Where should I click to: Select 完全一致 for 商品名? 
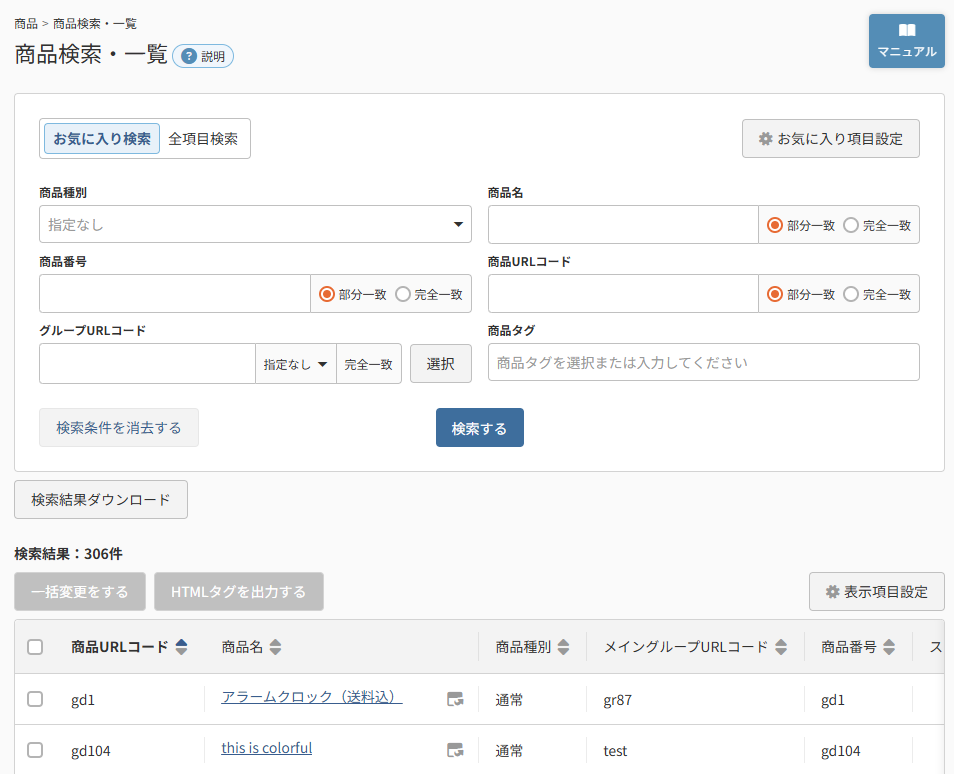(x=851, y=225)
